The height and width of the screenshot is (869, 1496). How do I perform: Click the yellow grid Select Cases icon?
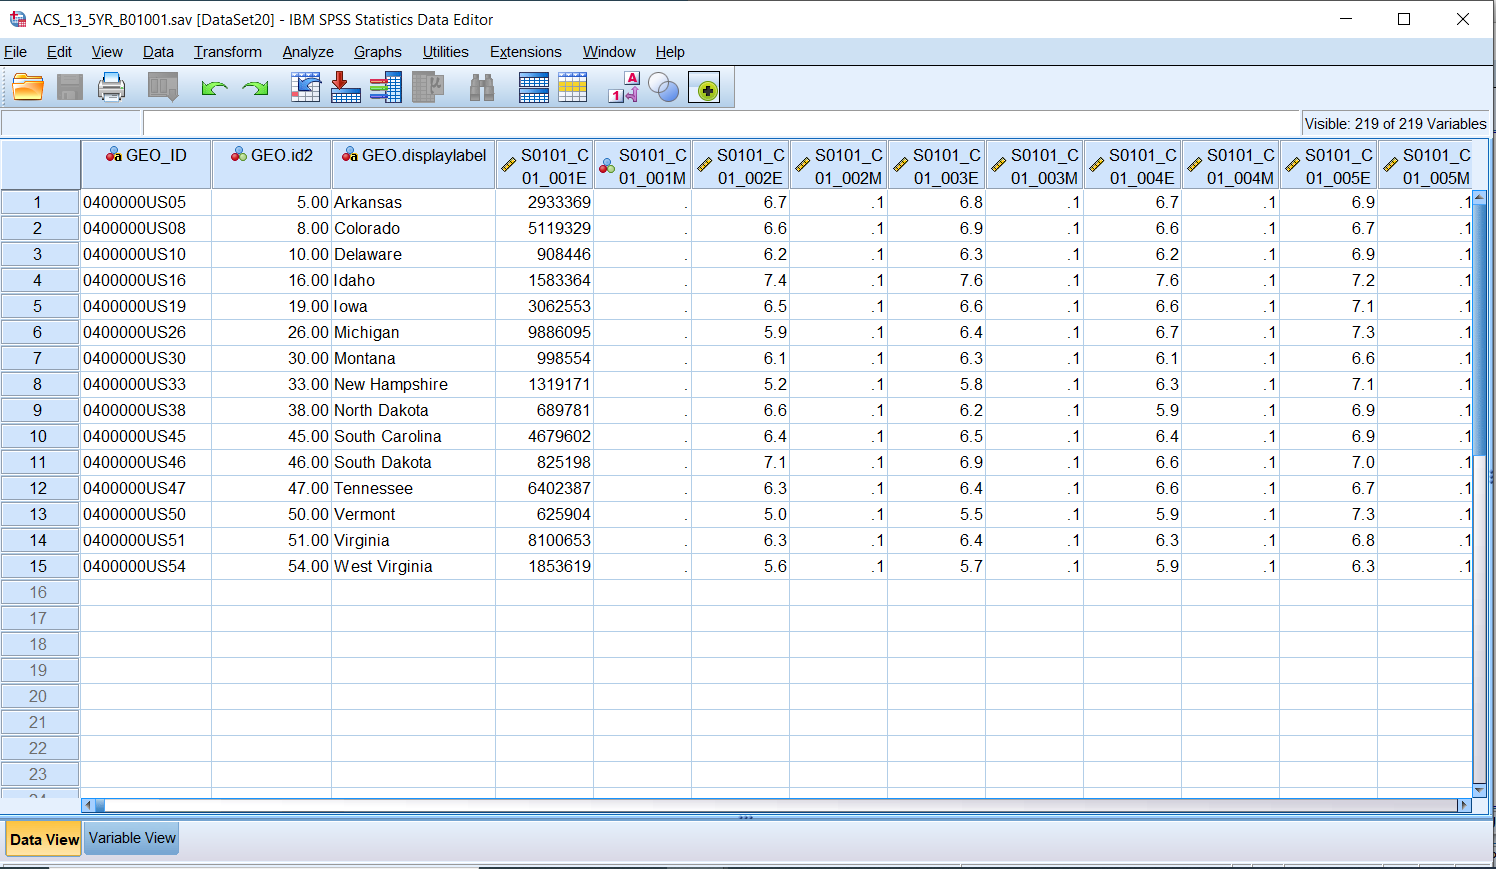coord(573,88)
